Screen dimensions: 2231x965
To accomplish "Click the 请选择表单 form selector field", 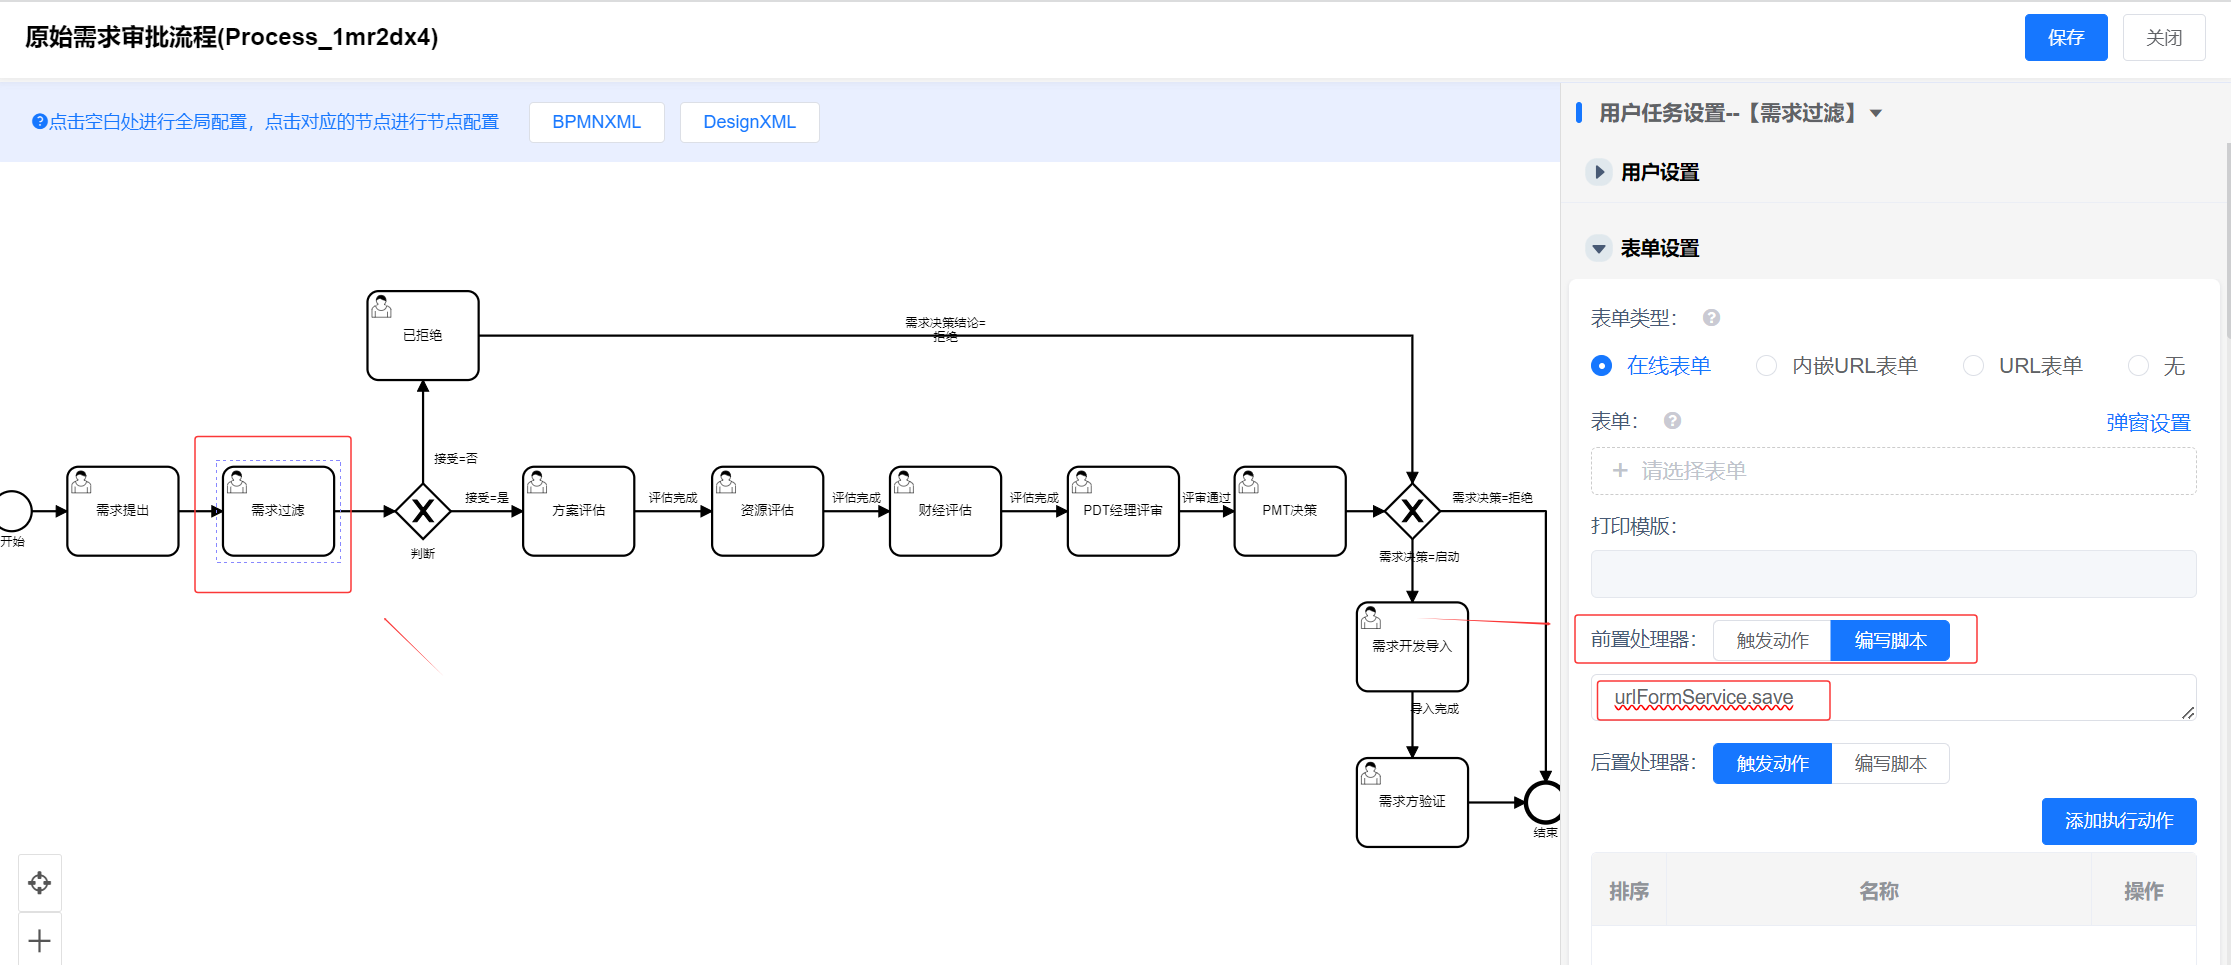I will click(1892, 471).
